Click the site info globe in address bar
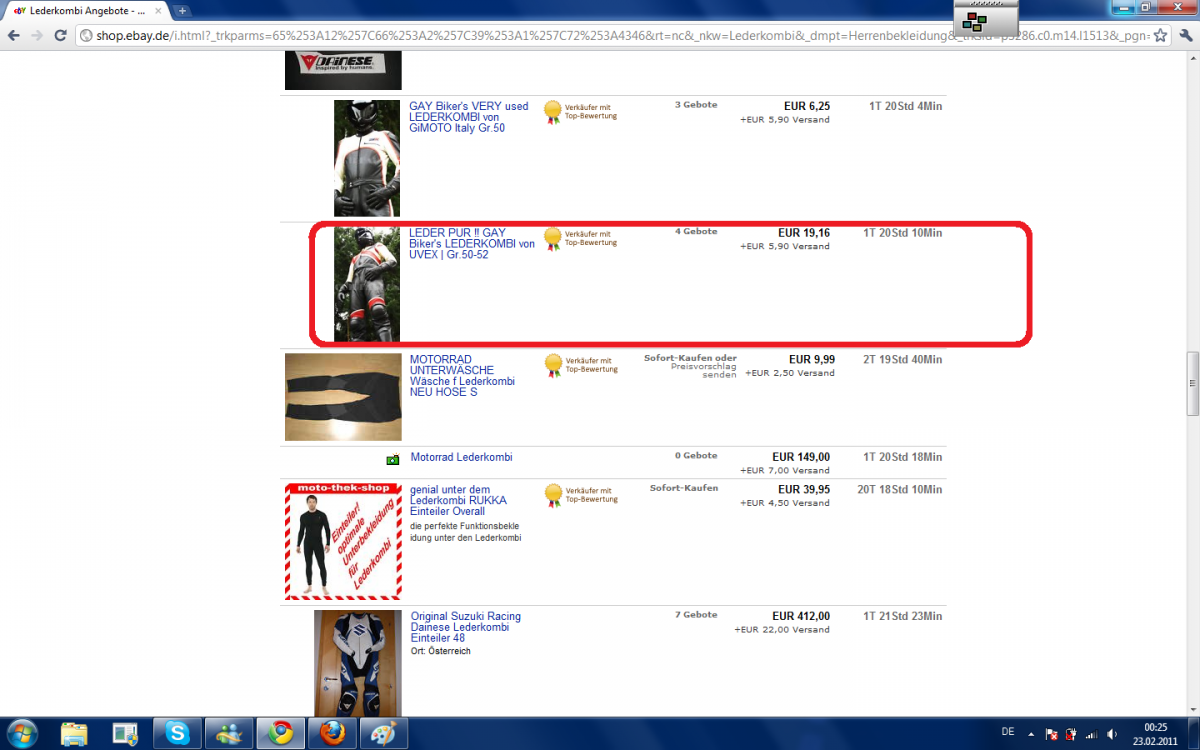The height and width of the screenshot is (750, 1200). tap(85, 35)
